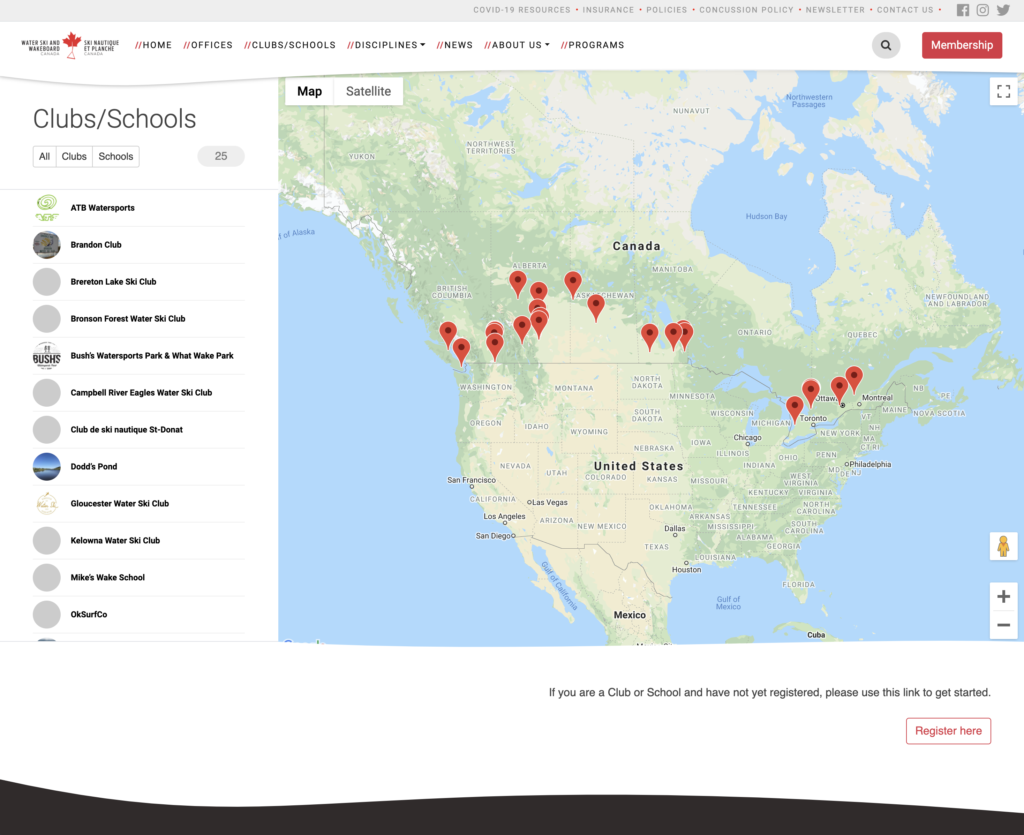Filter list to Schools only

point(116,157)
